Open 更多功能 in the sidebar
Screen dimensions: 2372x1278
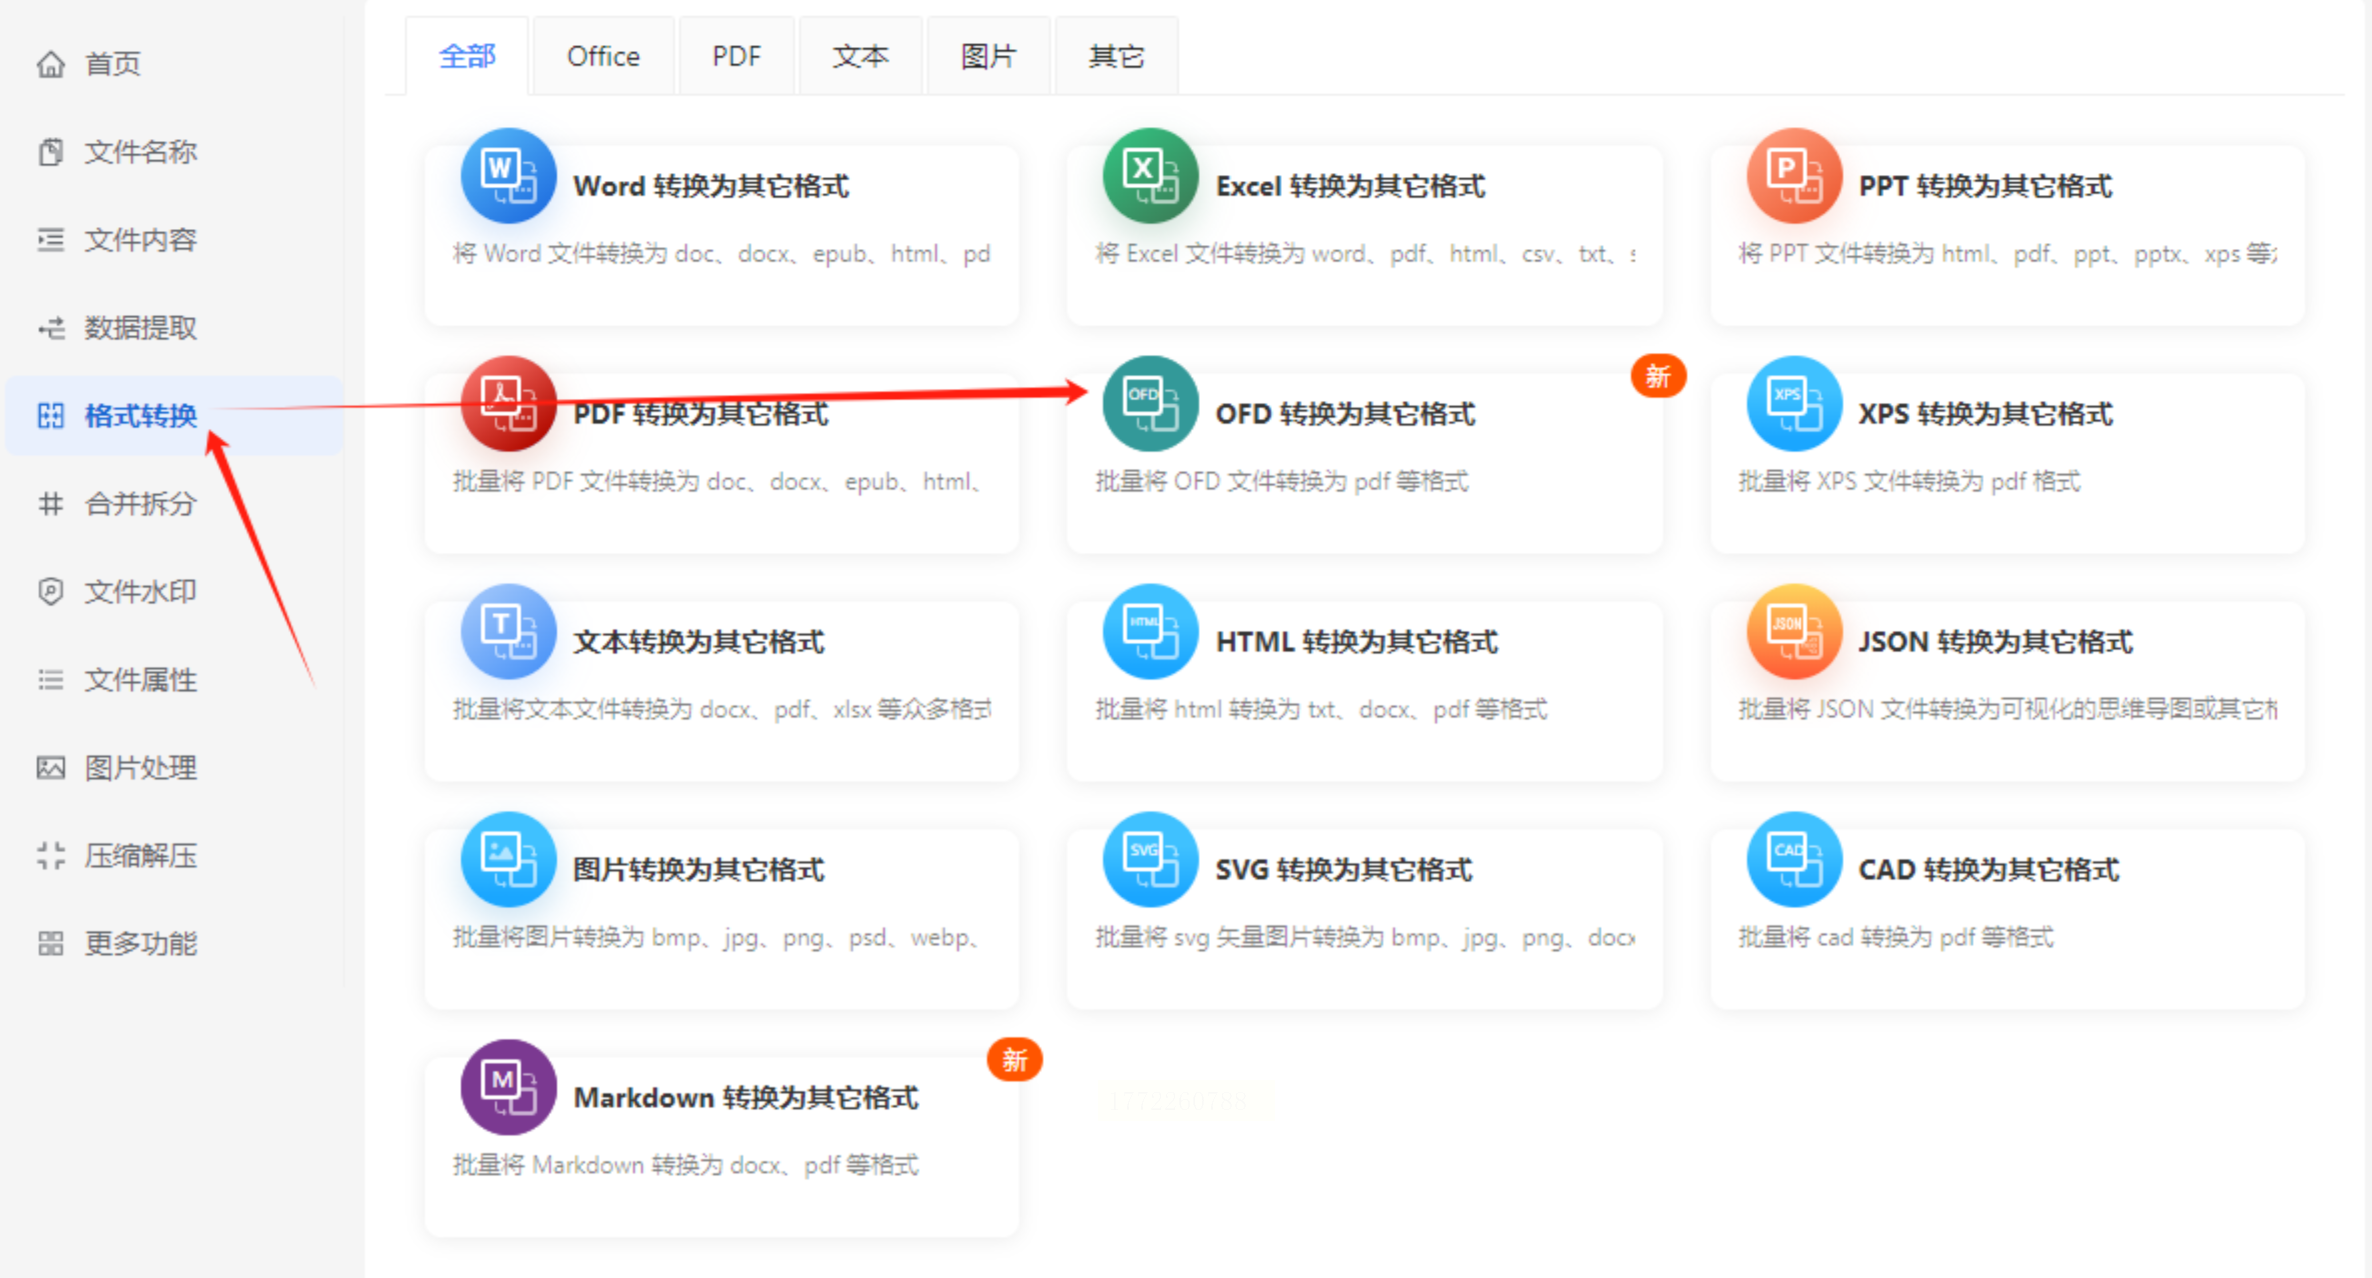pos(140,944)
